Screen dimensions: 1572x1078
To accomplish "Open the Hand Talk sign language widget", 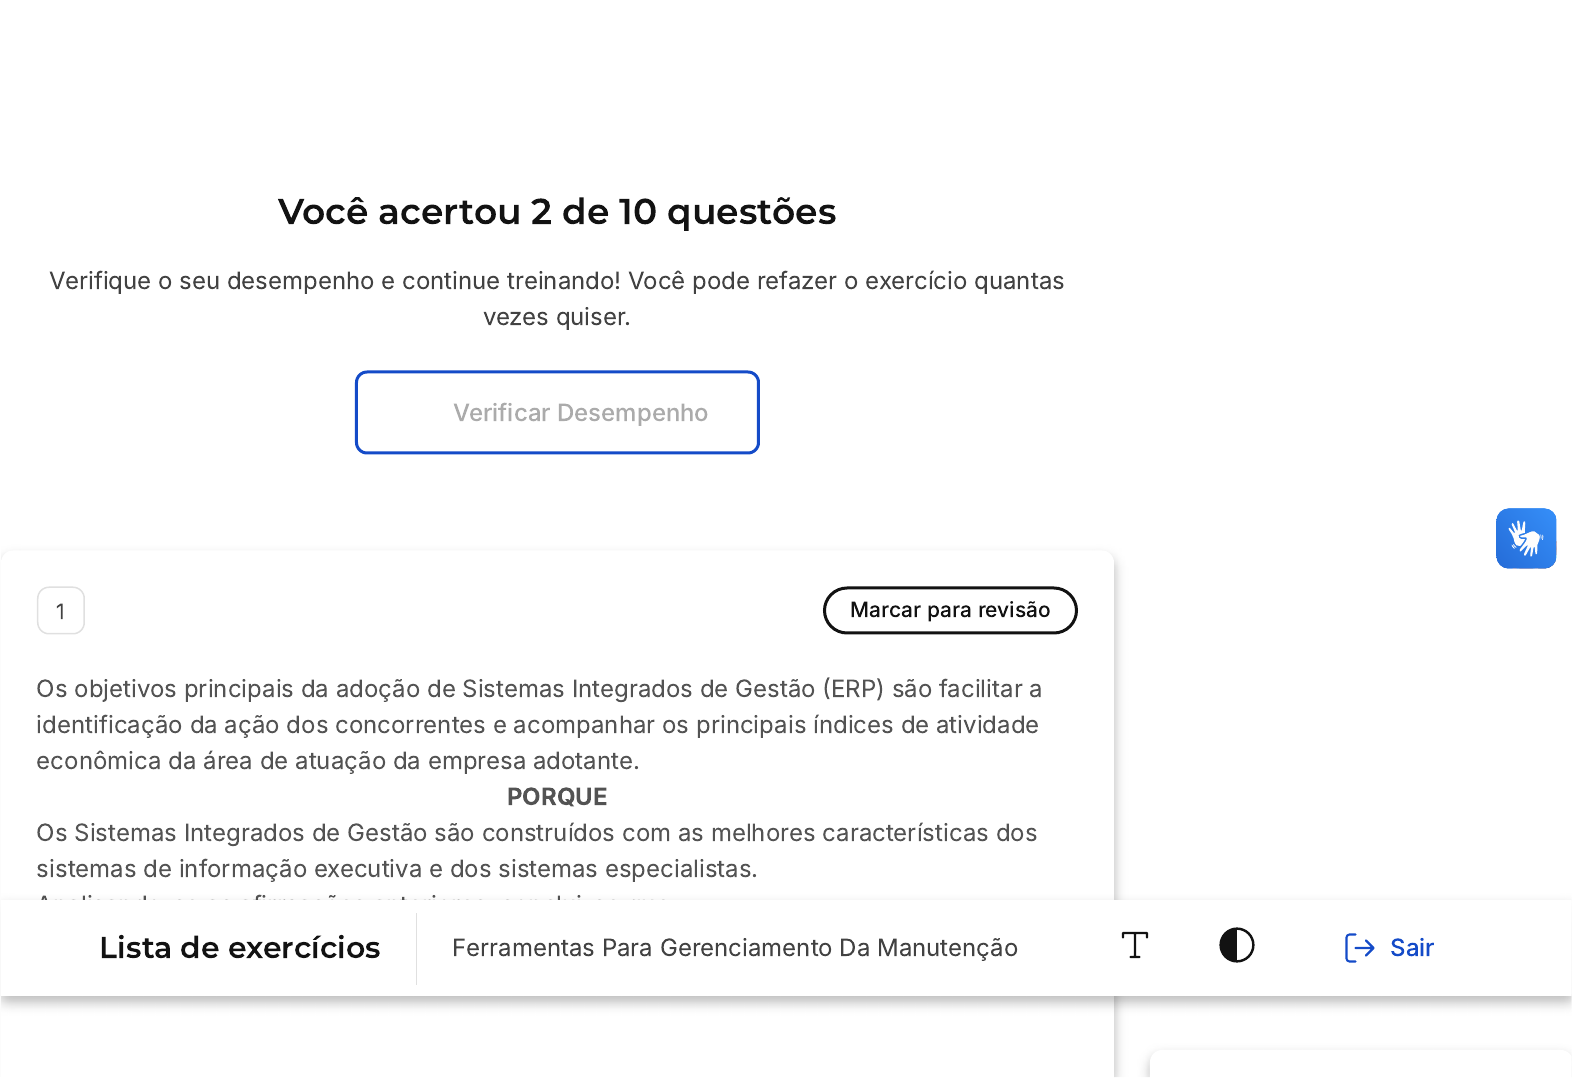I will click(x=1525, y=538).
